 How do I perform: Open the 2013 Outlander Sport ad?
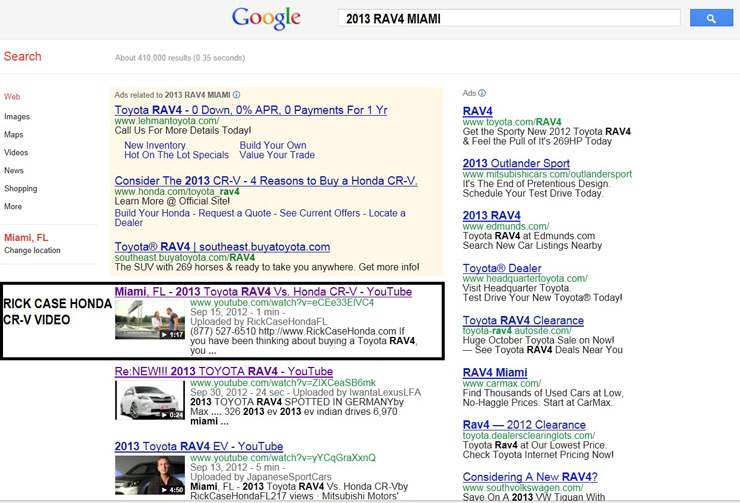pyautogui.click(x=516, y=163)
